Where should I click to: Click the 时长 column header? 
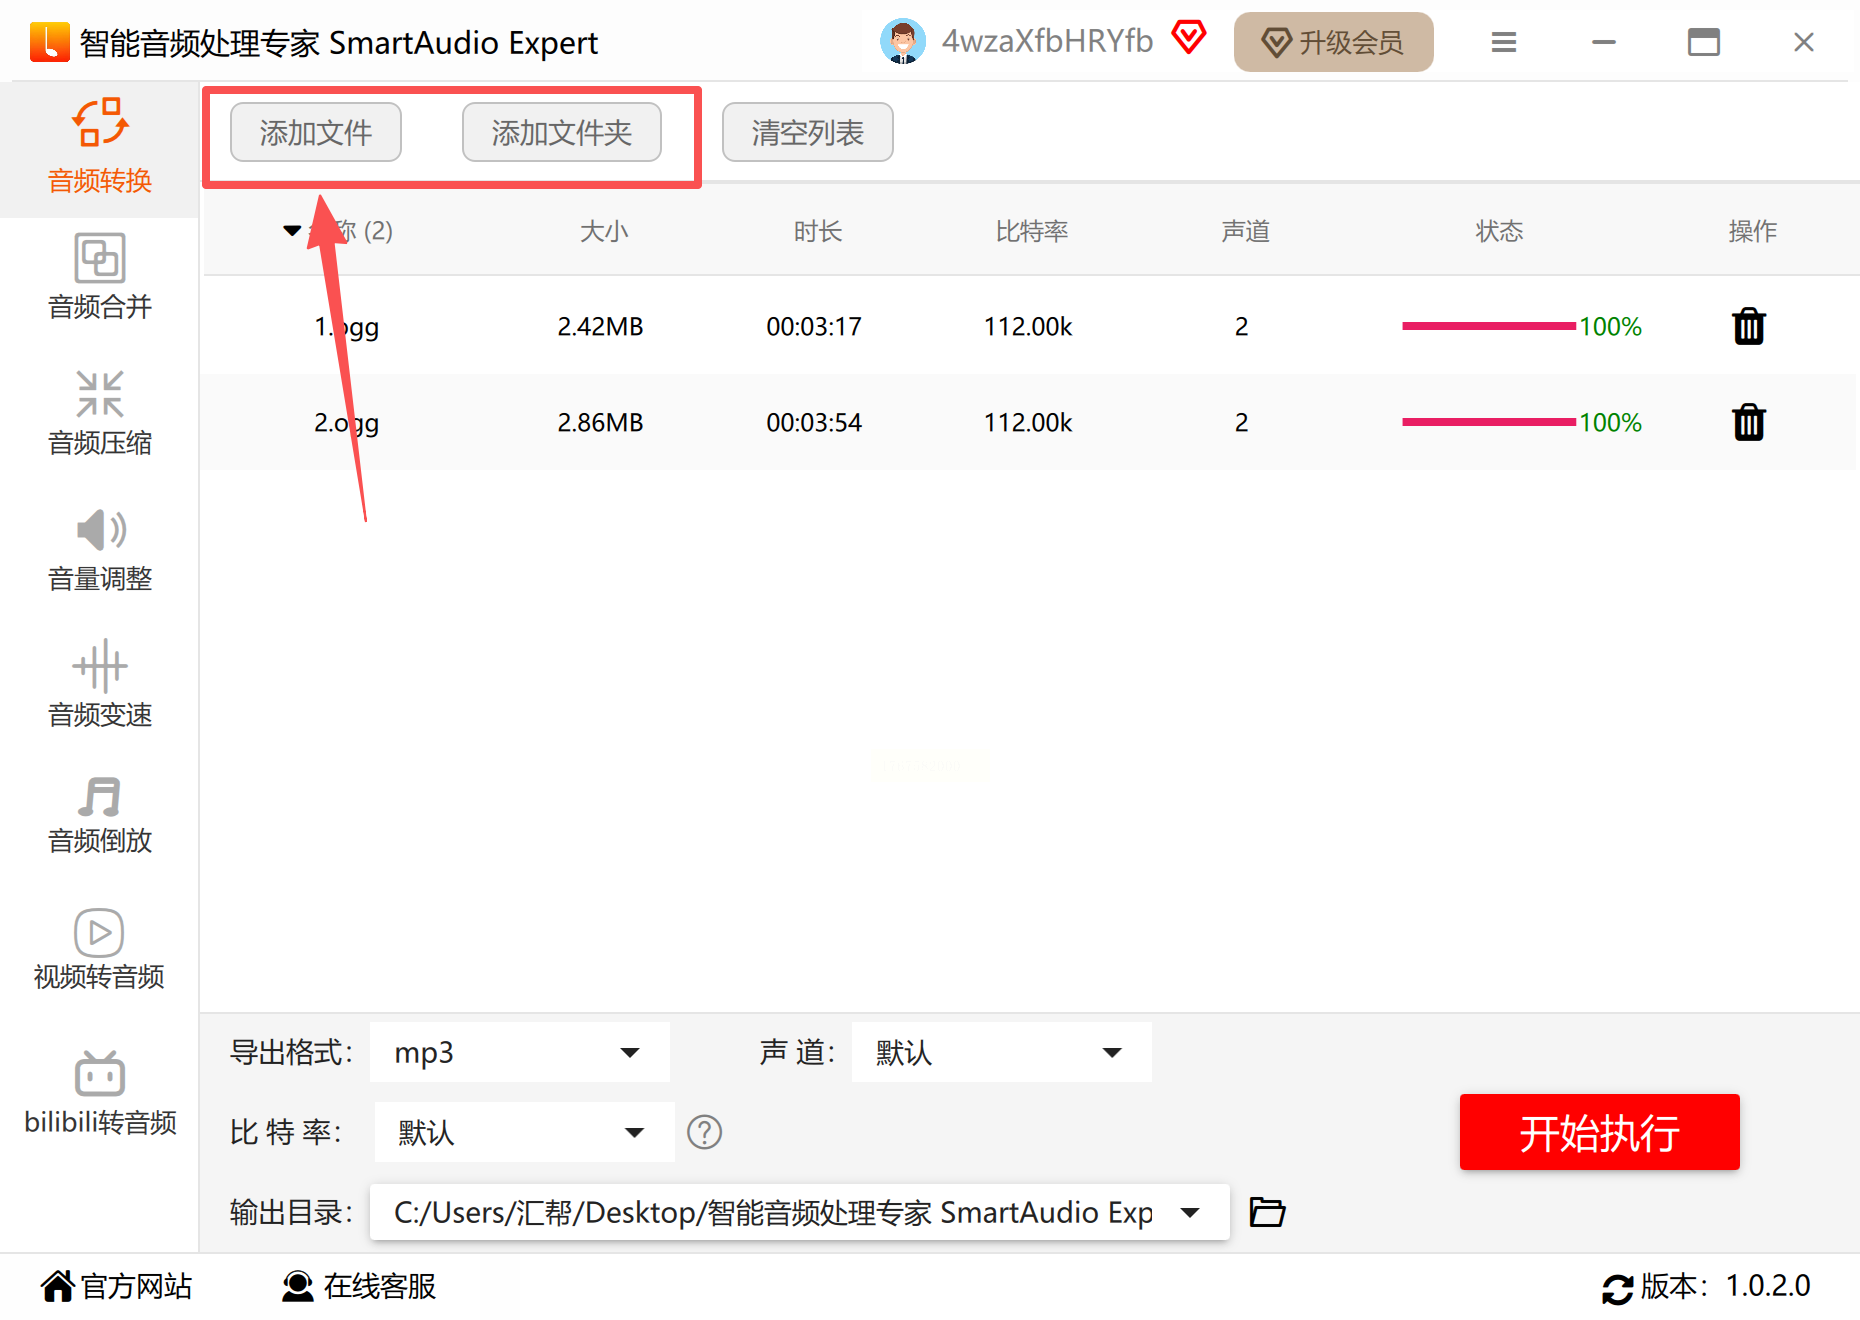[x=818, y=231]
